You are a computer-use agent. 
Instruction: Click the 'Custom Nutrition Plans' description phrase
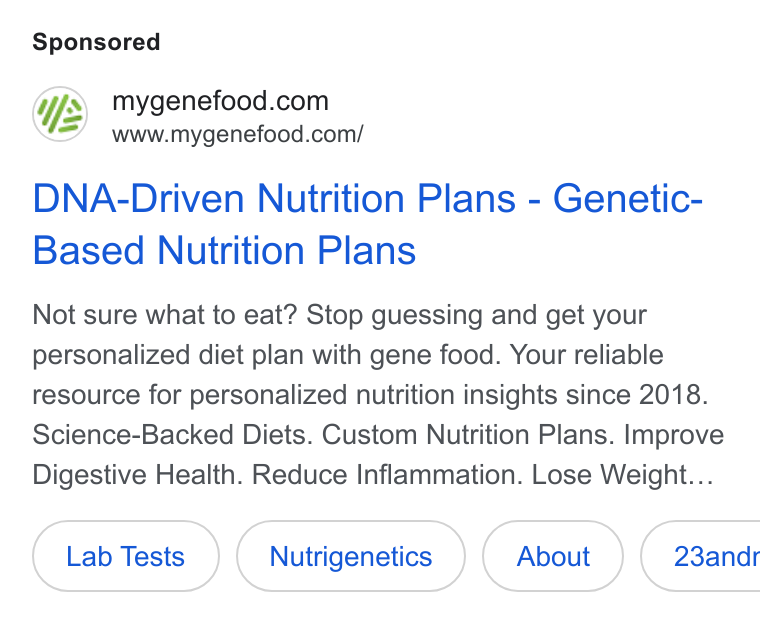point(468,434)
